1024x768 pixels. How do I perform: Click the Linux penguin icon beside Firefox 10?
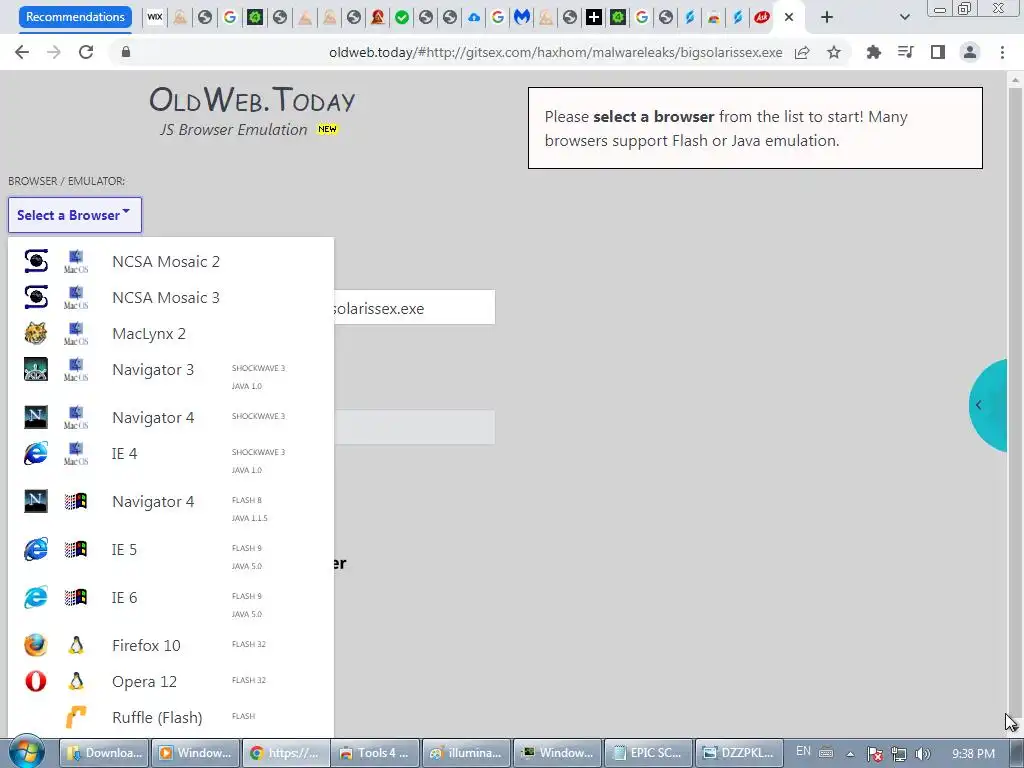tap(76, 645)
